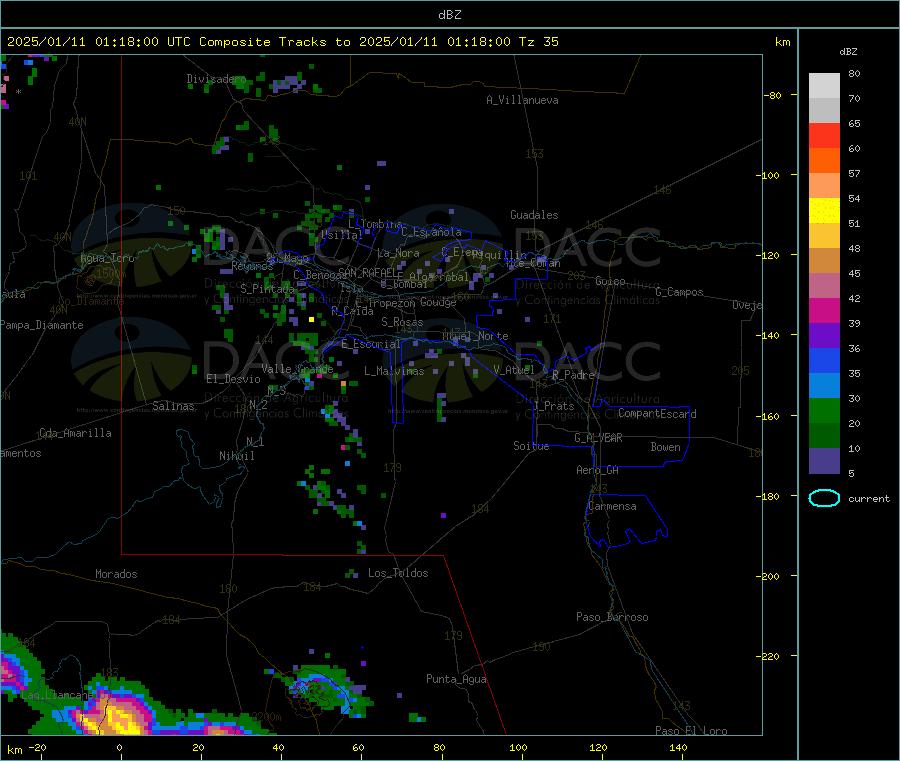Click the G_ALVEAR place label

(x=598, y=438)
